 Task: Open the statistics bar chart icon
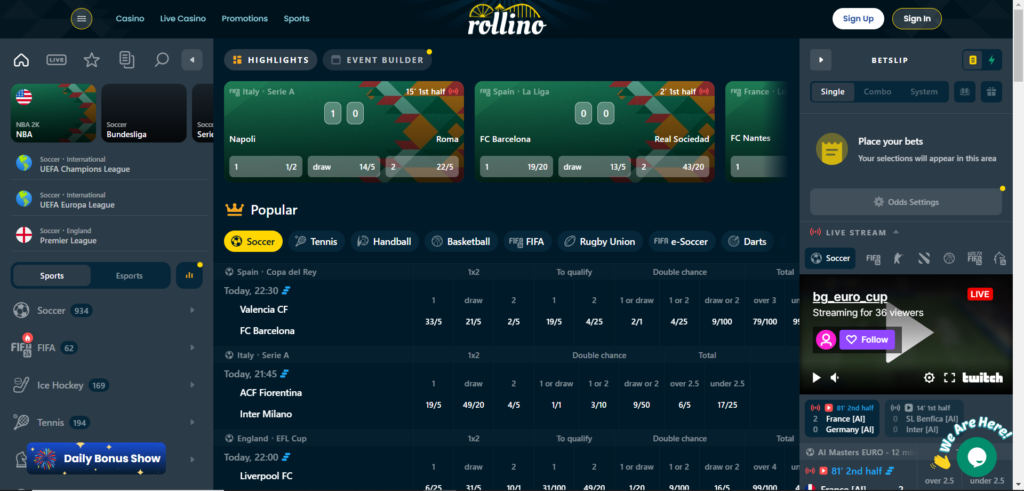point(189,275)
